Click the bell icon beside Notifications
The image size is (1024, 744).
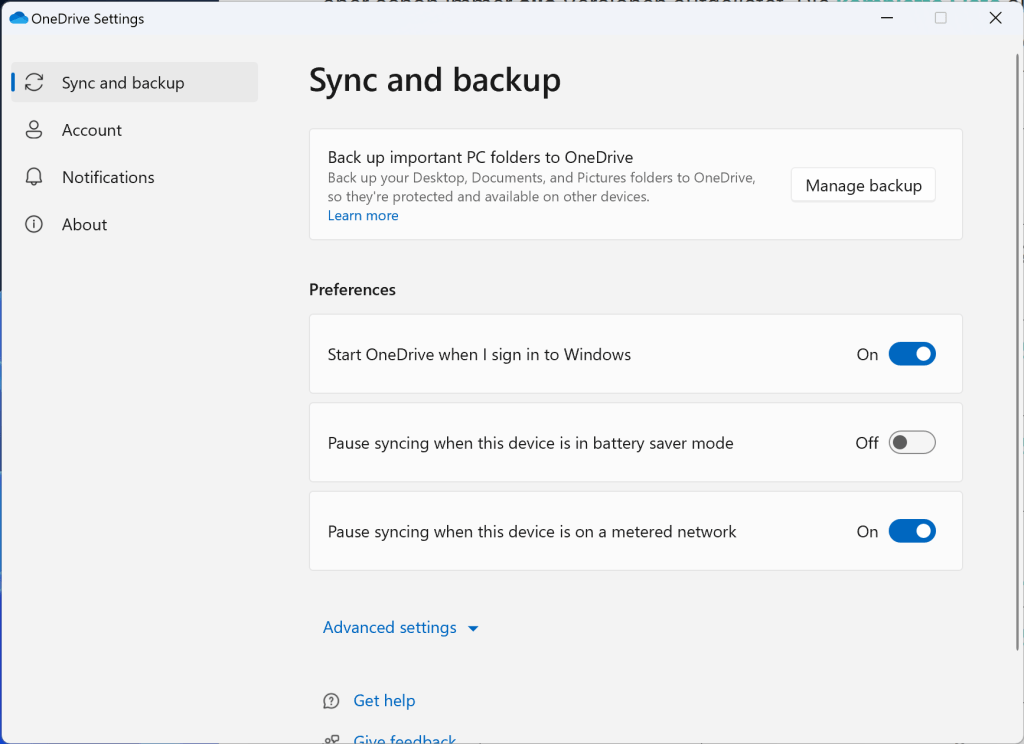click(34, 177)
